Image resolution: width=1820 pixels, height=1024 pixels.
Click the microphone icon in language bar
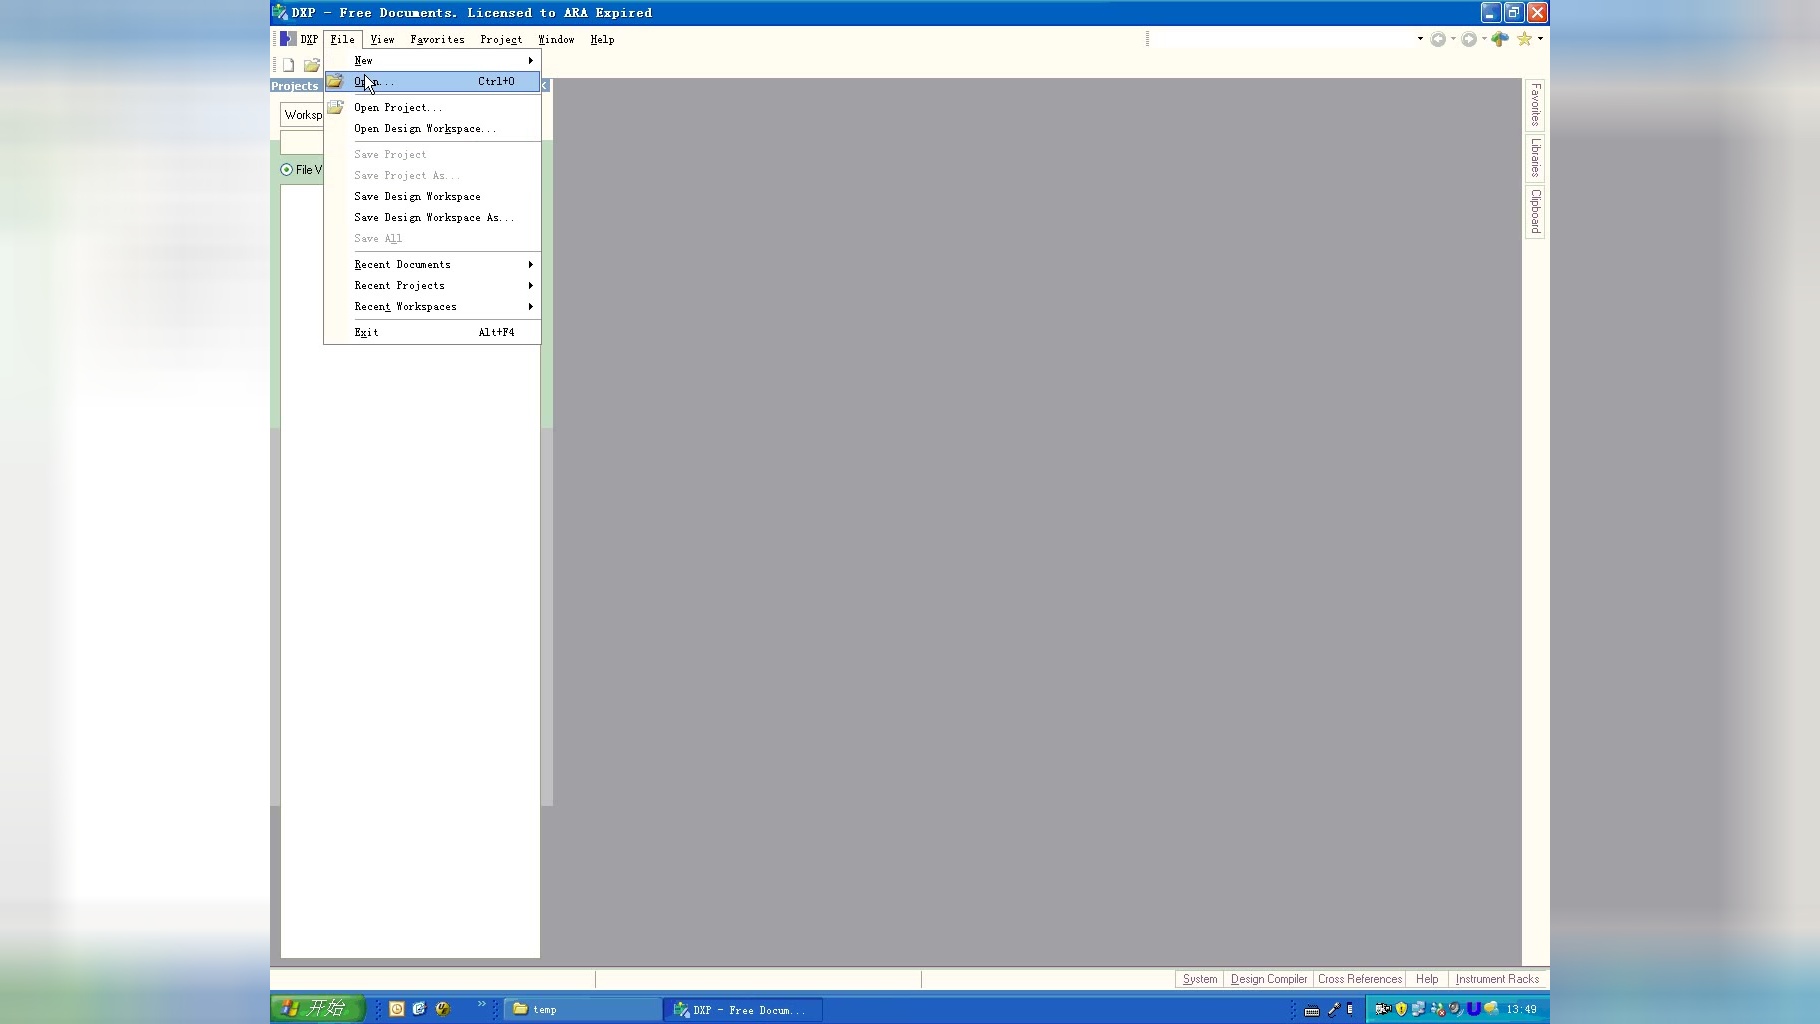click(1333, 1010)
